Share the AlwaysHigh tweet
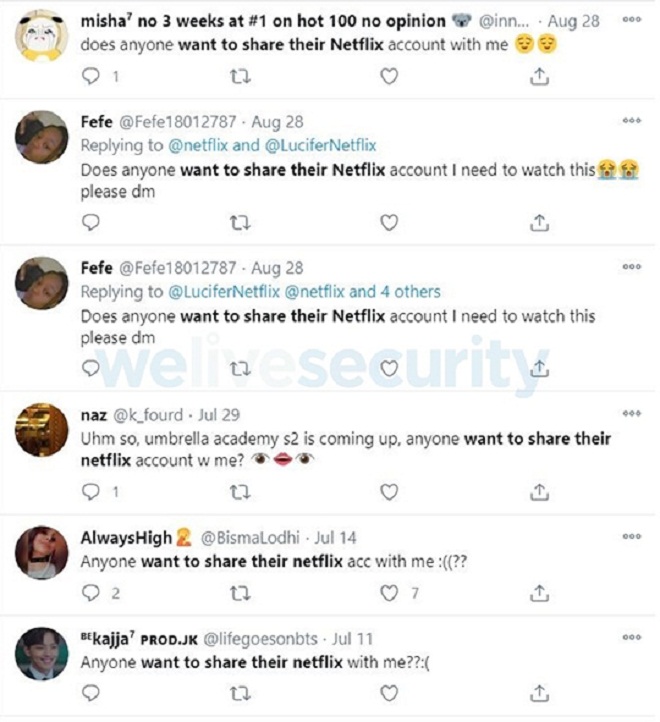 539,593
